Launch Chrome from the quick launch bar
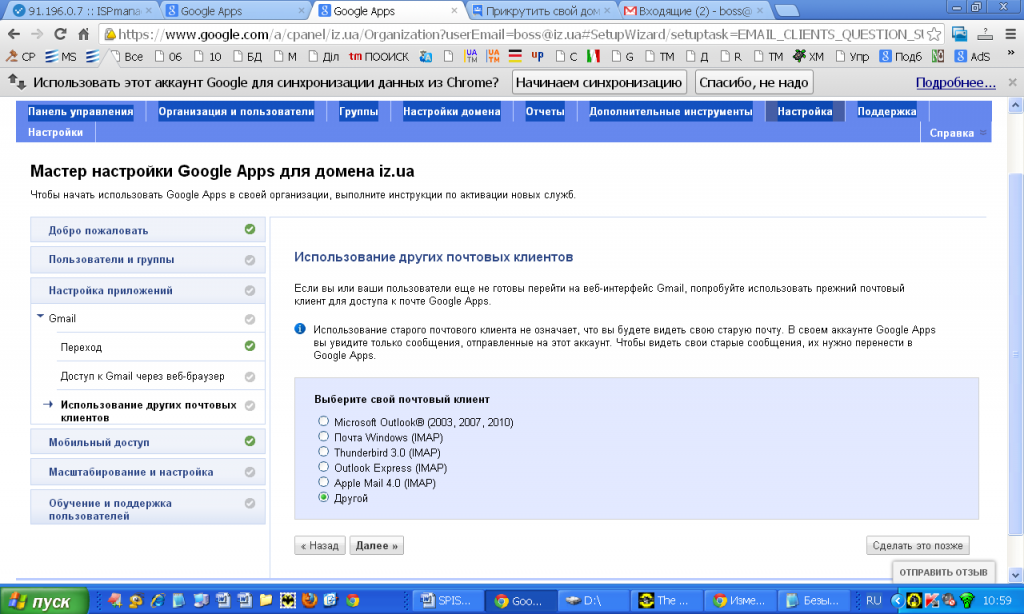 (353, 600)
